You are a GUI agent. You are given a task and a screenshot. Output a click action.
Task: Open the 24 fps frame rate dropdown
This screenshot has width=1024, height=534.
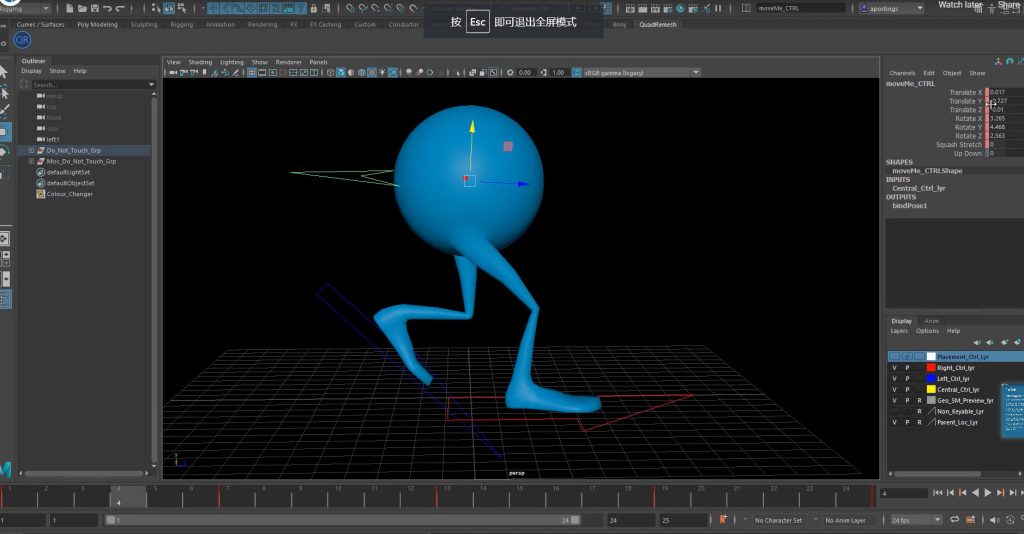916,520
